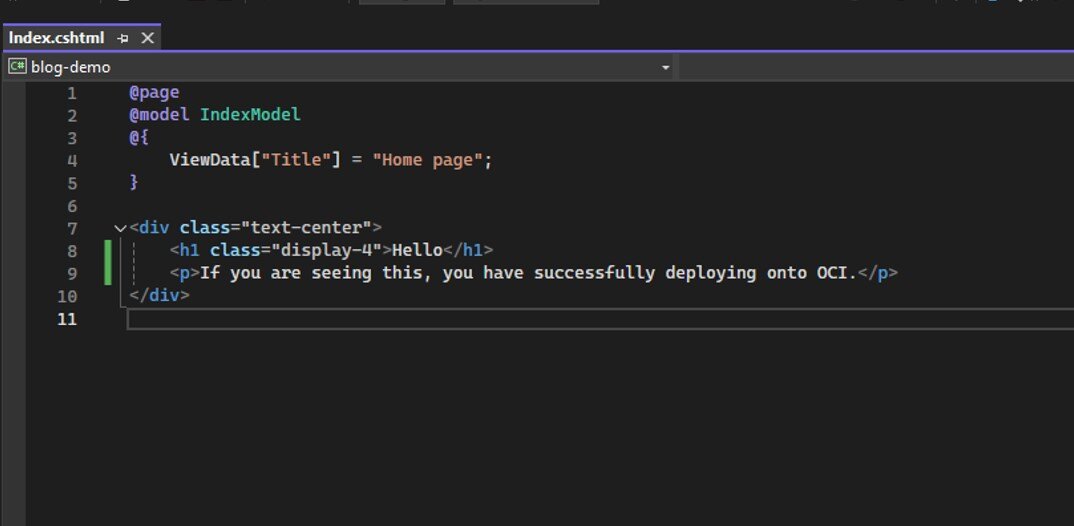This screenshot has width=1074, height=526.
Task: Click the OCI text on line 9
Action: click(x=832, y=273)
